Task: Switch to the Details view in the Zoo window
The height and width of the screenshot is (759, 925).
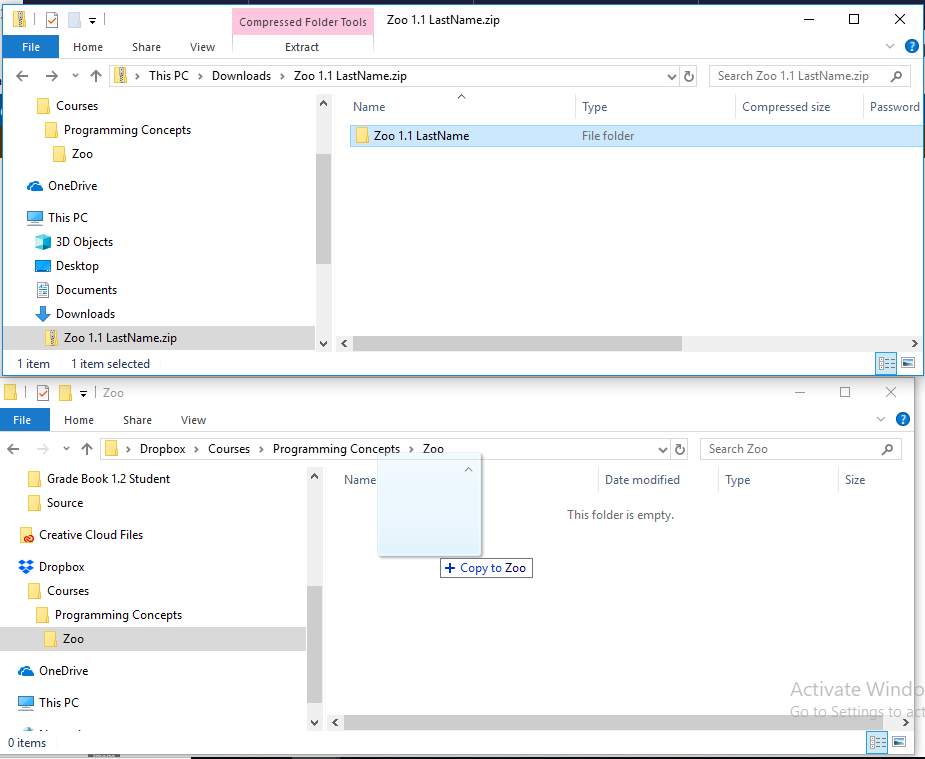Action: tap(877, 742)
